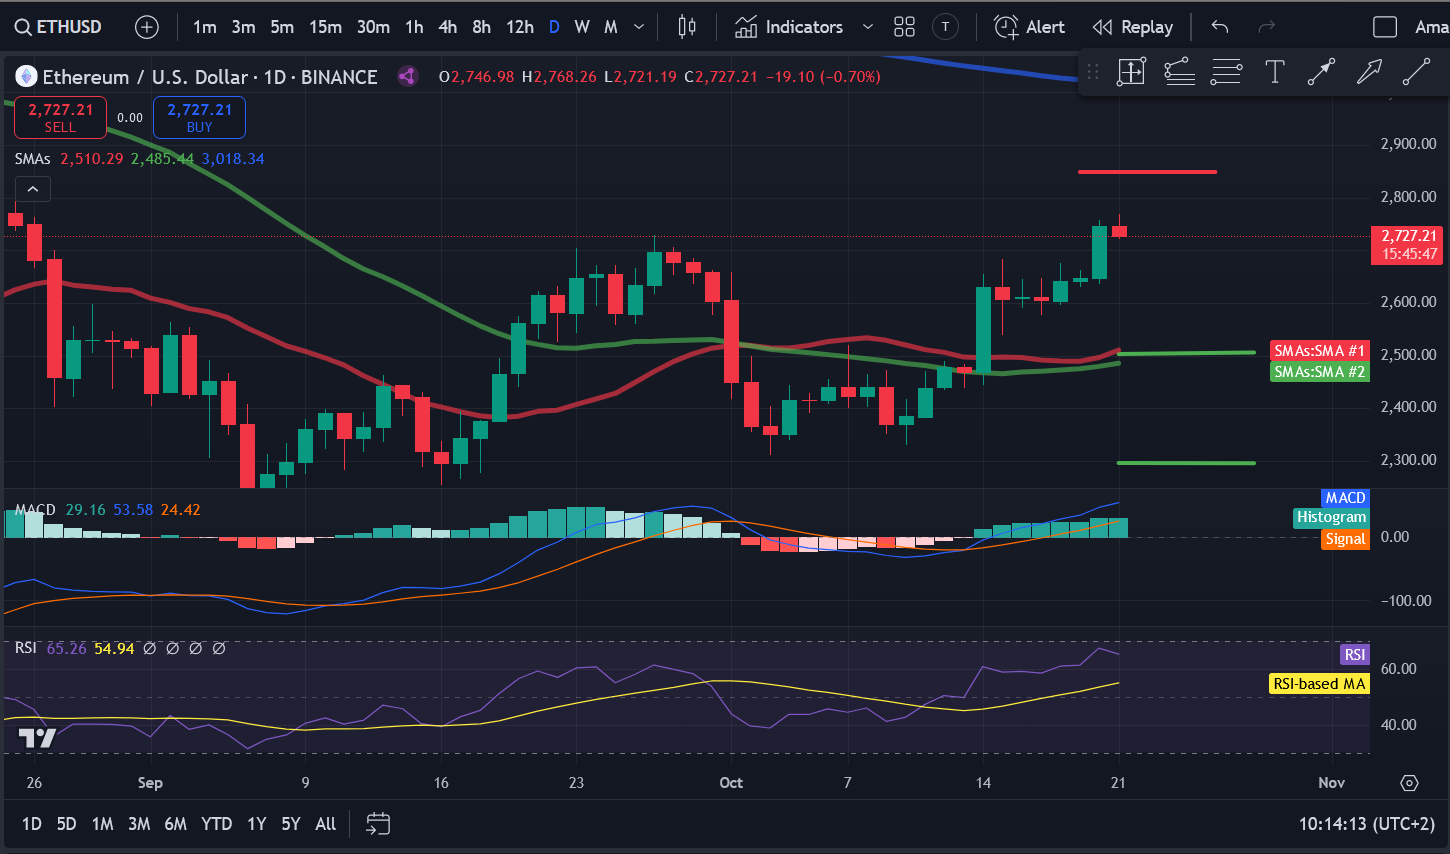Switch to the 4h timeframe
The height and width of the screenshot is (854, 1450).
448,27
